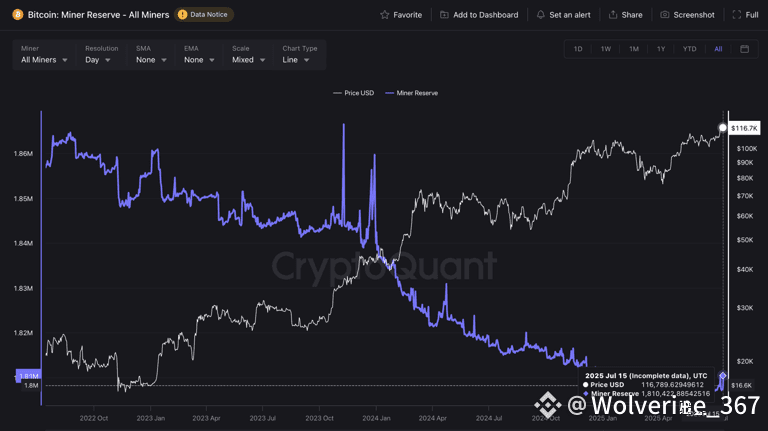This screenshot has height=431, width=768.
Task: Click the 1.81M reserve axis label
Action: tap(28, 376)
